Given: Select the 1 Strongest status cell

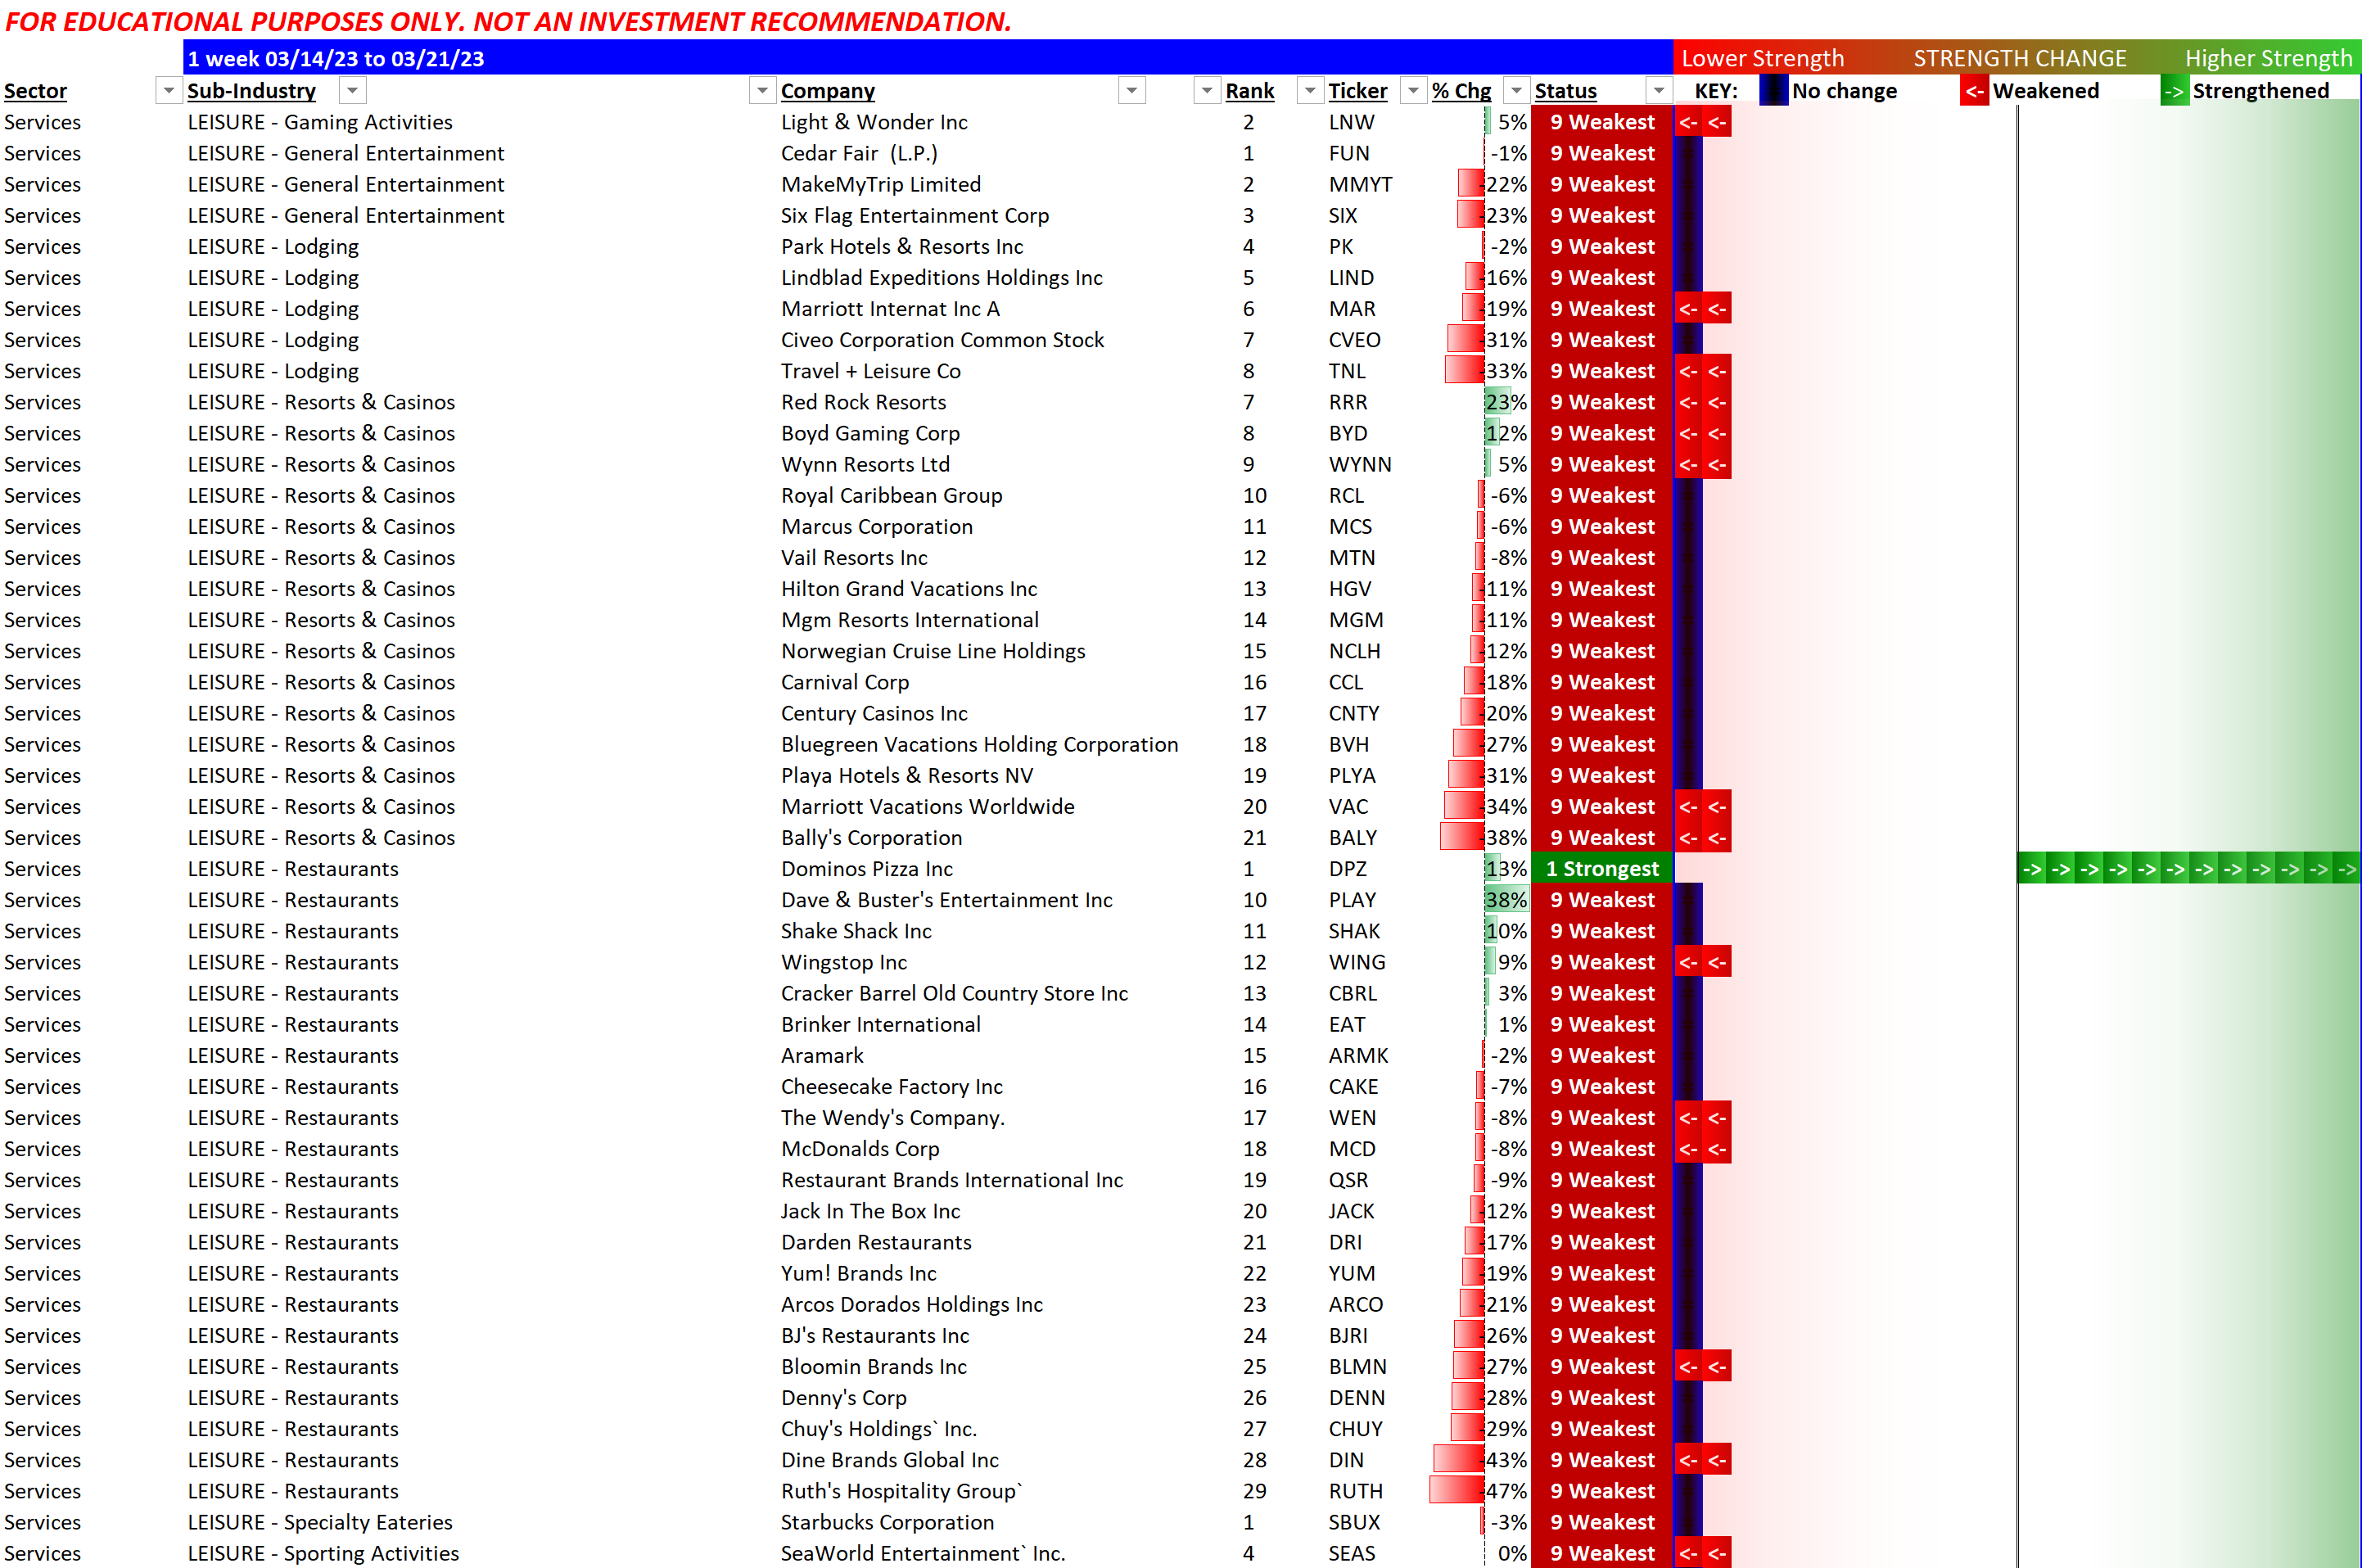Looking at the screenshot, I should [x=1601, y=869].
